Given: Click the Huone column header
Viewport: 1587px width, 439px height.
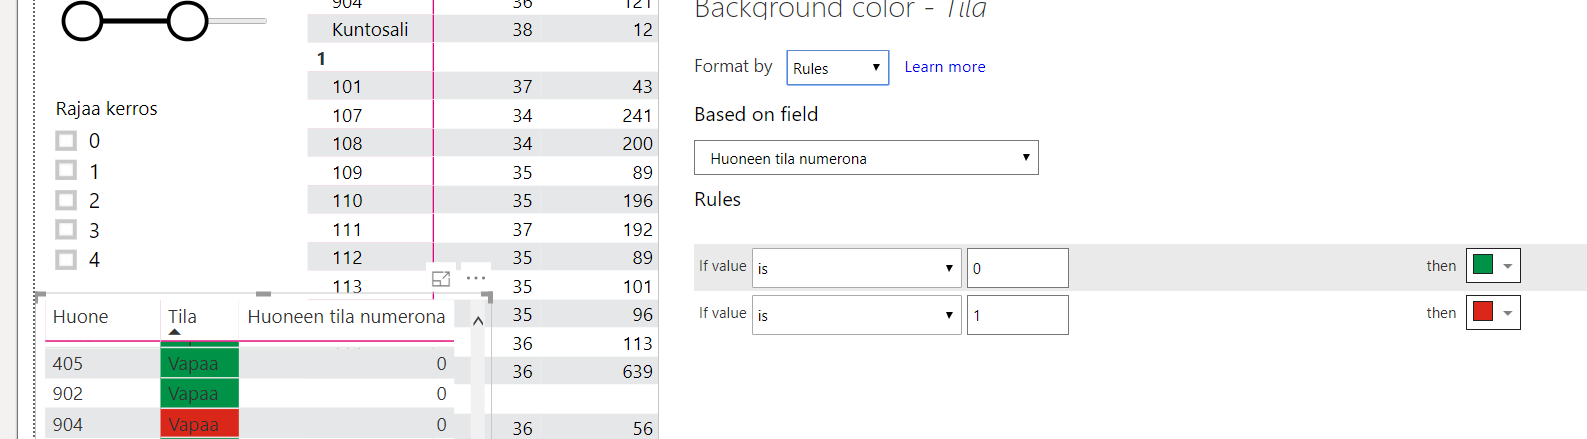Looking at the screenshot, I should 80,317.
